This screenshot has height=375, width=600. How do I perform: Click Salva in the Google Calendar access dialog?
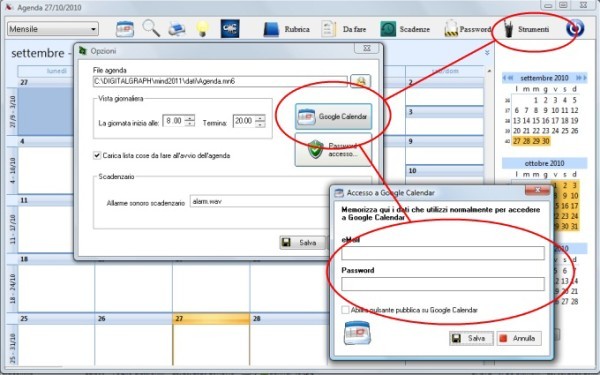coord(471,338)
